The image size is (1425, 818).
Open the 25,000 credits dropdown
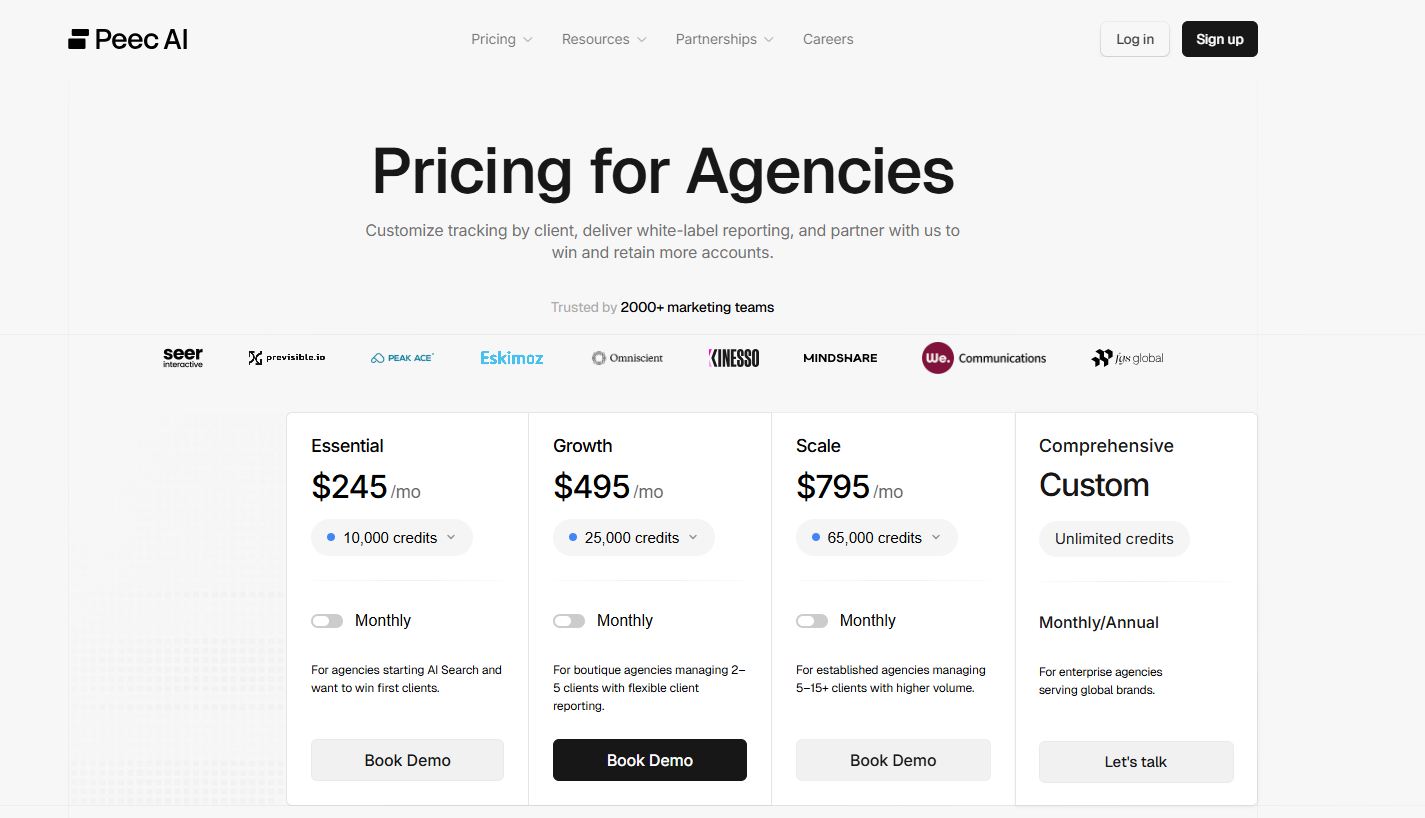(x=634, y=538)
